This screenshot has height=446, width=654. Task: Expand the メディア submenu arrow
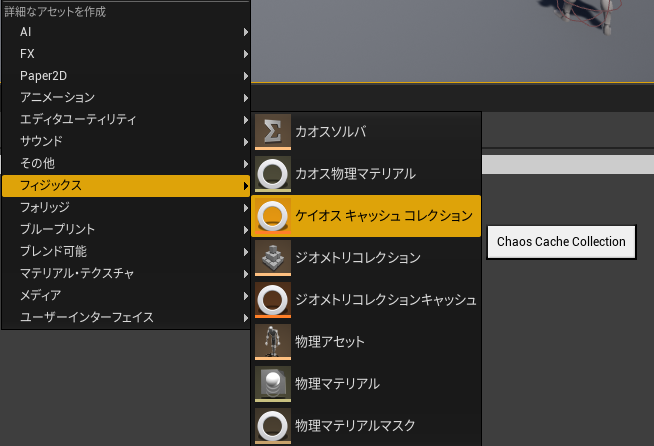click(x=246, y=296)
